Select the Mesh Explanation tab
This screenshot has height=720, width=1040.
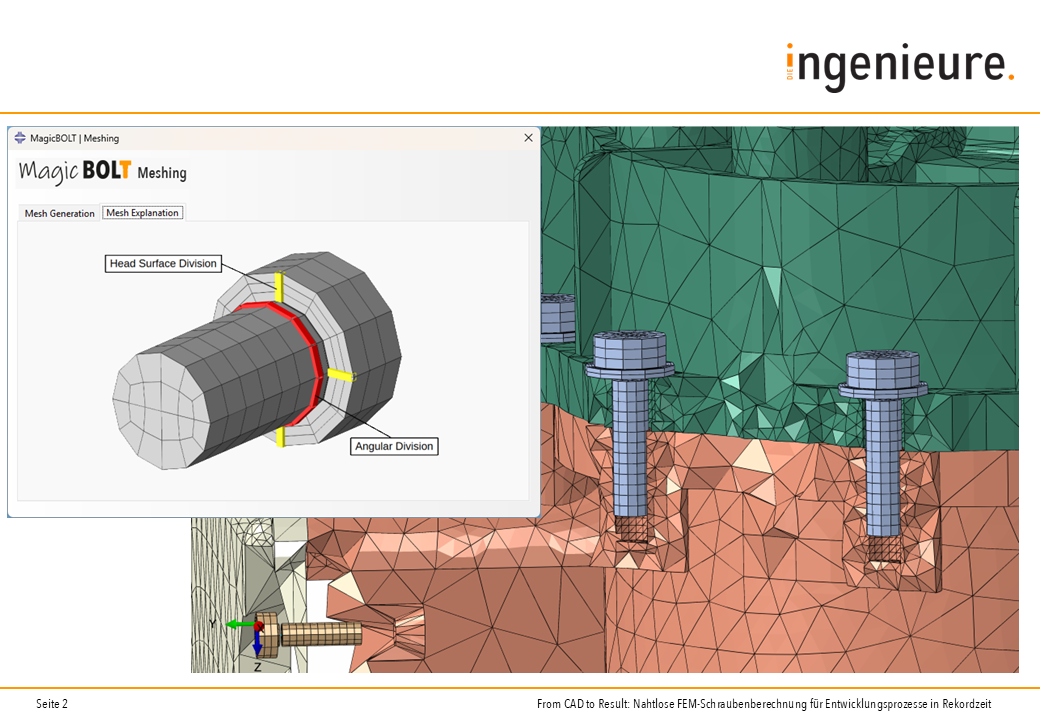(x=143, y=213)
